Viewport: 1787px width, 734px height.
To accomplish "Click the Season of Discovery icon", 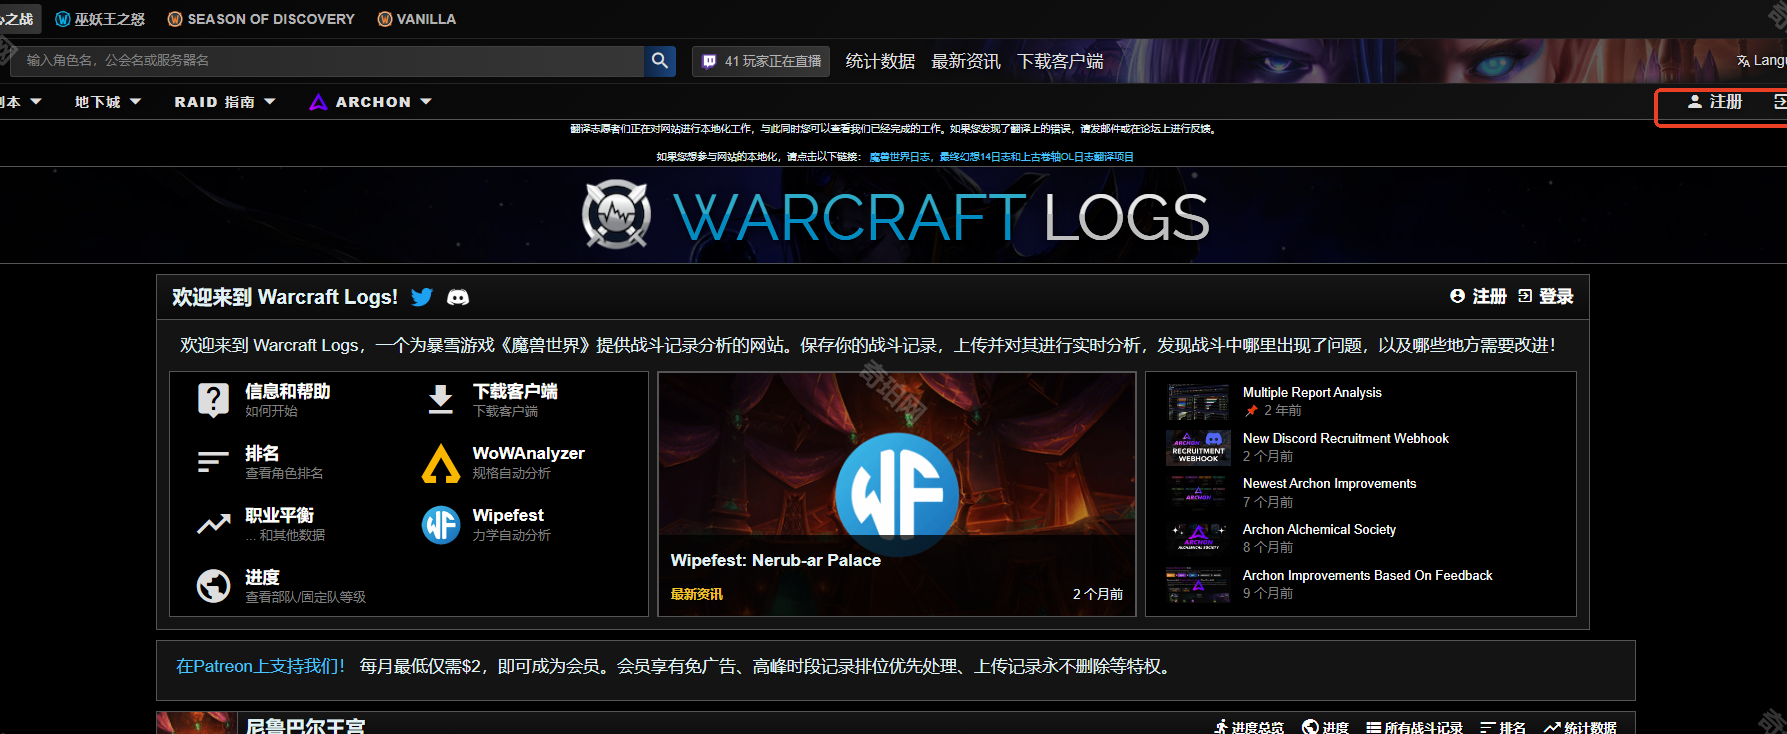I will (175, 19).
